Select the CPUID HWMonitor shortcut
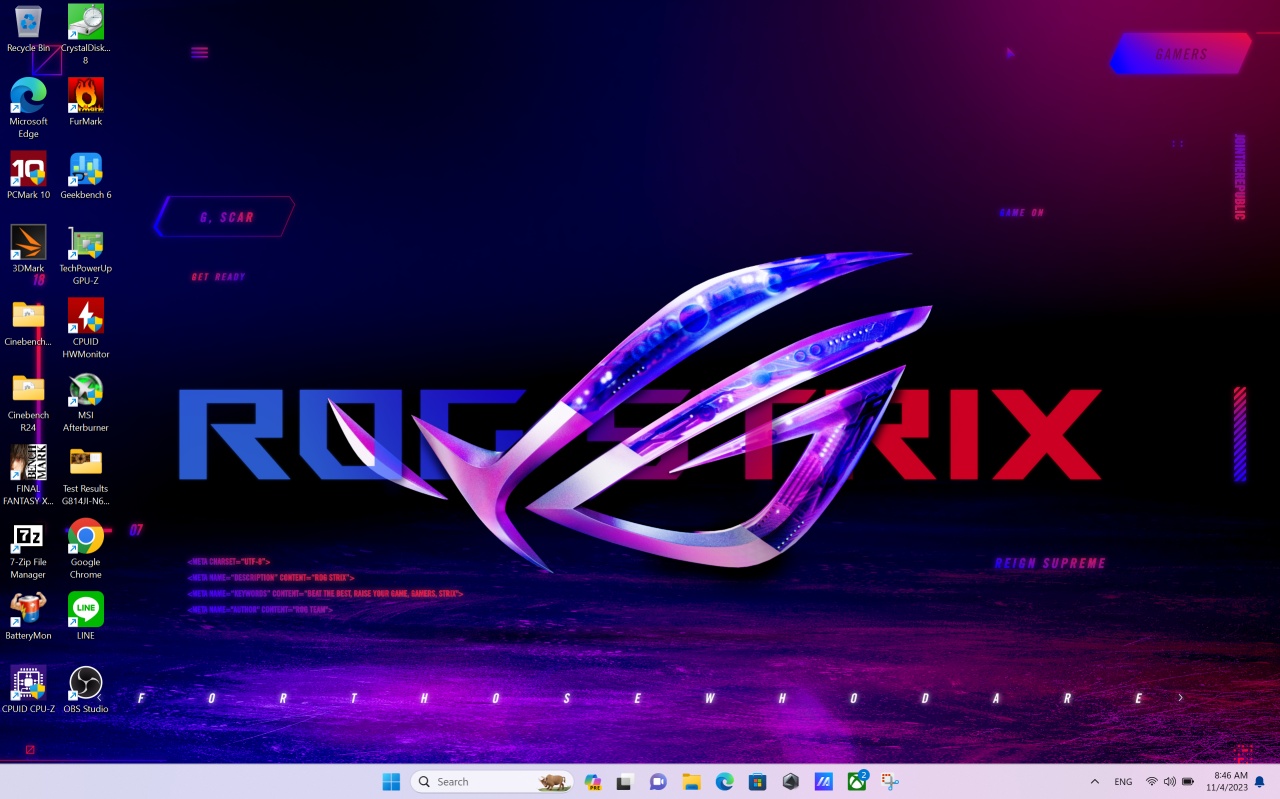 (86, 328)
